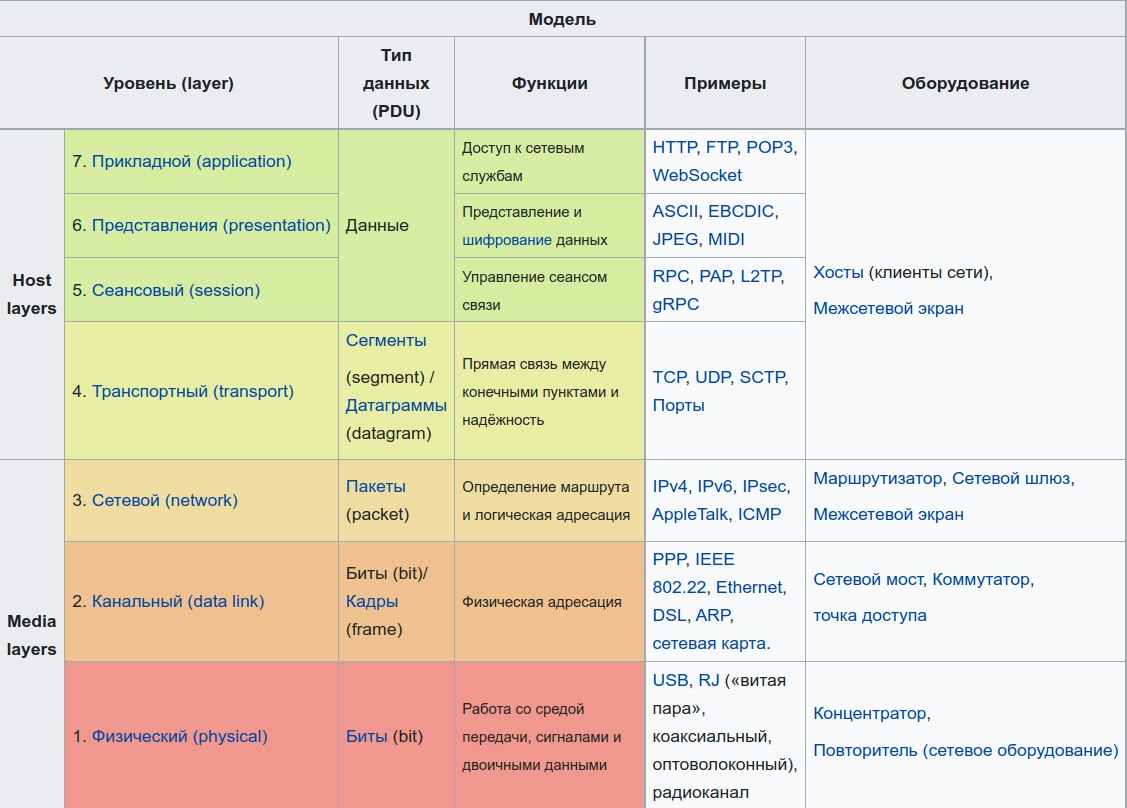Screen dimensions: 1127x808
Task: Open the точка доступа link
Action: tap(869, 615)
